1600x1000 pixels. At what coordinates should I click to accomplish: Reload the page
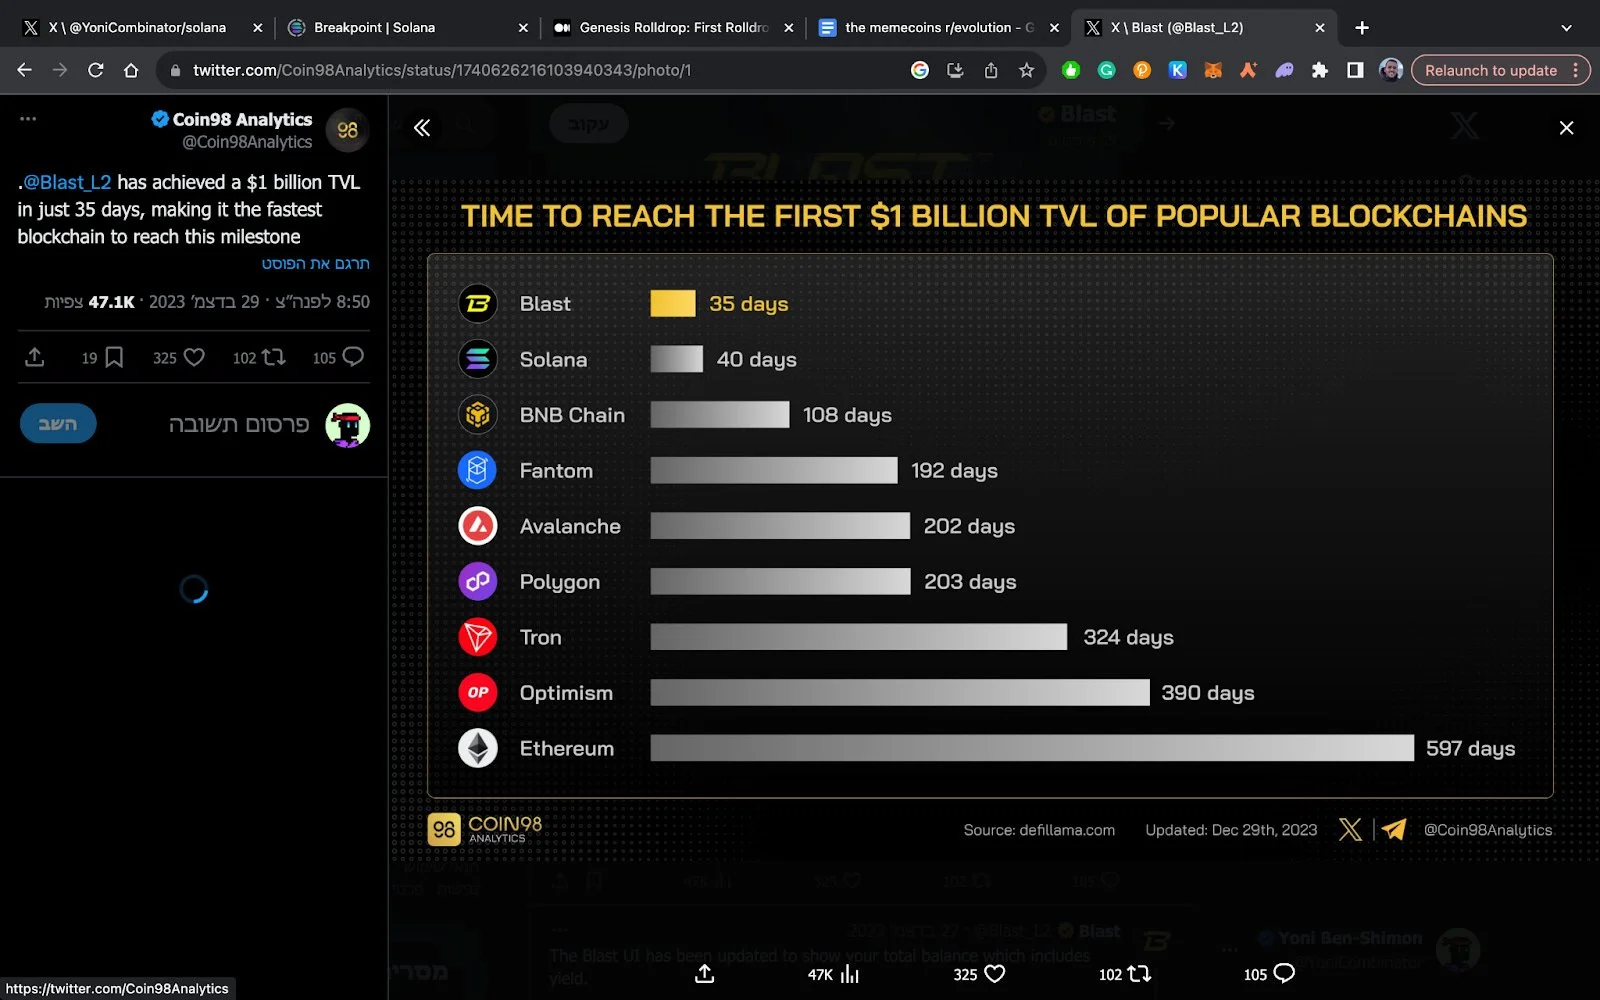[95, 70]
